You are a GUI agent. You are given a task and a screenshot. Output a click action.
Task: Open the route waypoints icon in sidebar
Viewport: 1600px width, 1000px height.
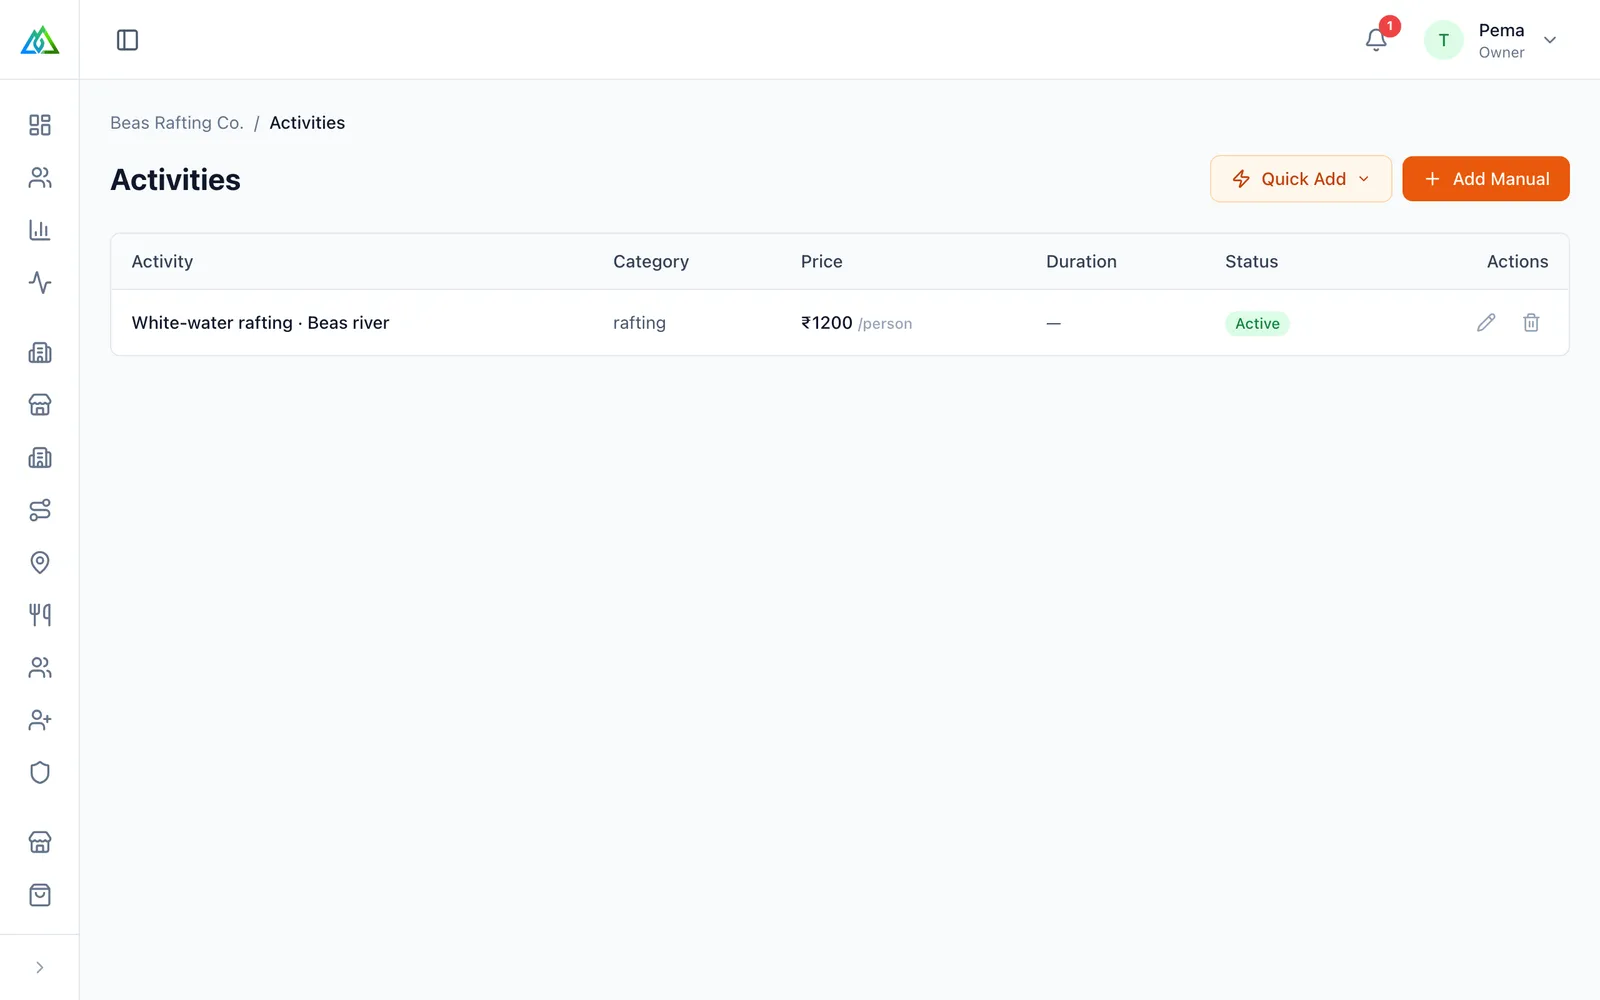point(40,510)
